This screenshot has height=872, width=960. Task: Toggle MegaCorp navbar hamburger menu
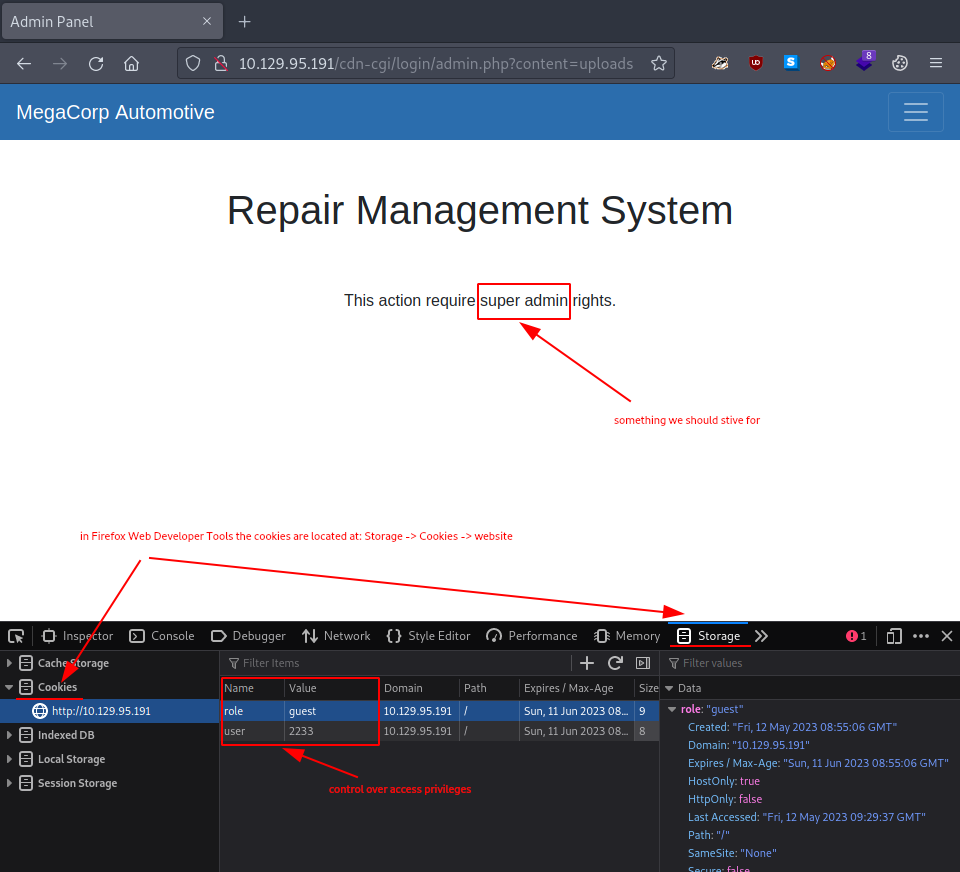point(915,112)
